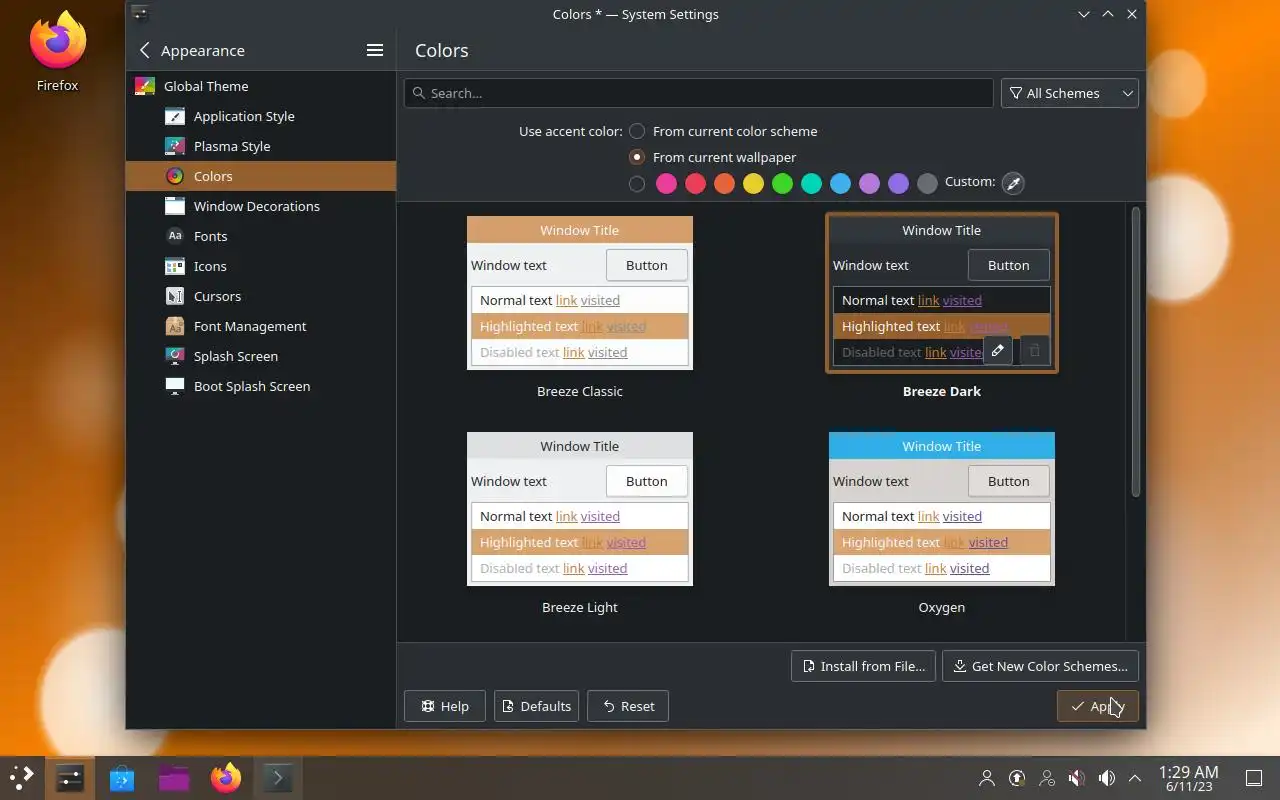Open Font Management settings
Screen dimensions: 1280x800
click(261, 326)
